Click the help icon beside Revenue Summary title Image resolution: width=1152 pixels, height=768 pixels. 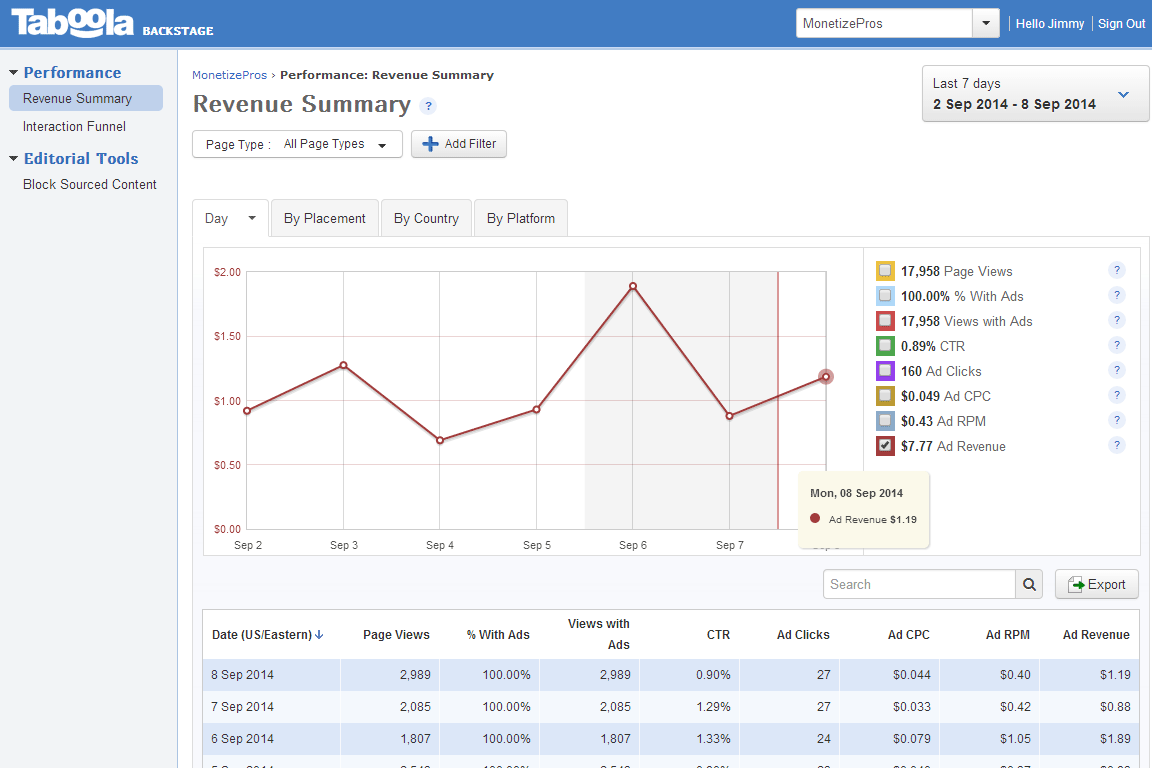[428, 106]
